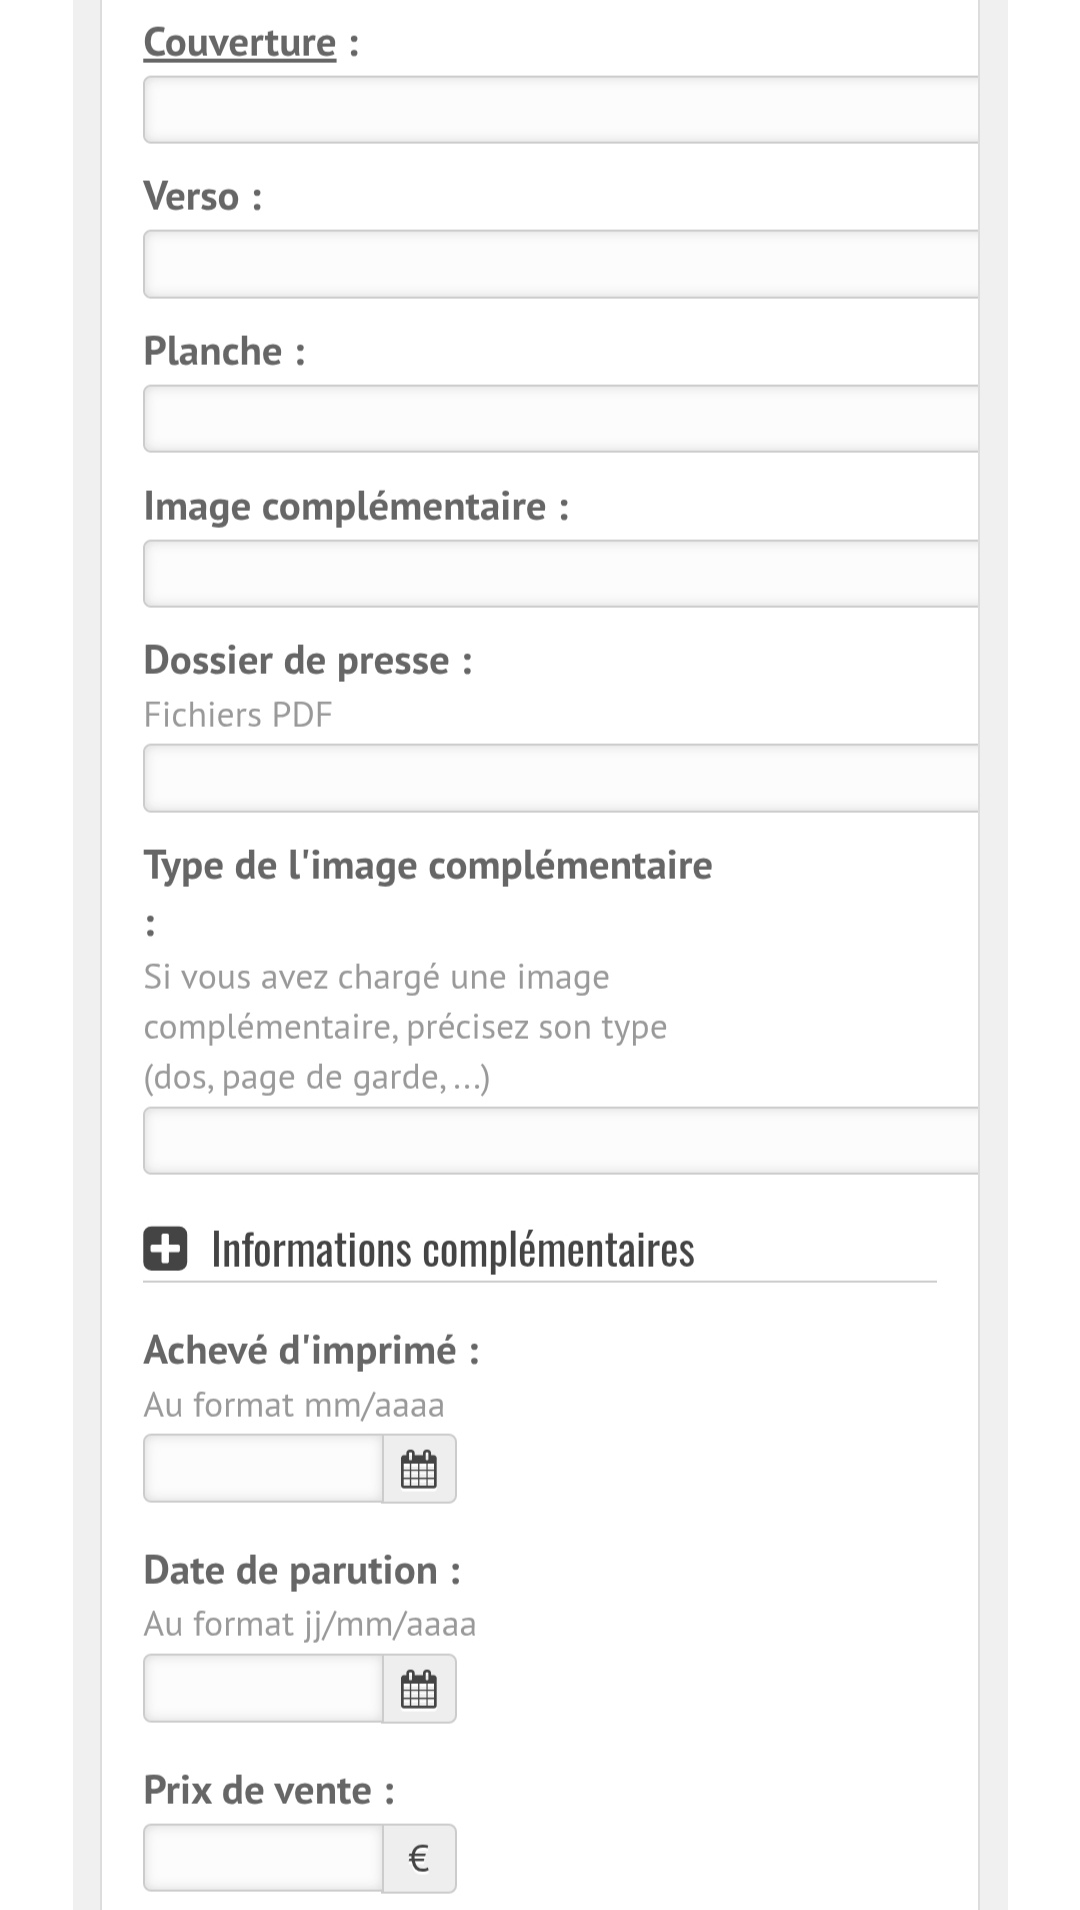The image size is (1080, 1910).
Task: Open the Date de parution calendar picker
Action: pyautogui.click(x=419, y=1688)
